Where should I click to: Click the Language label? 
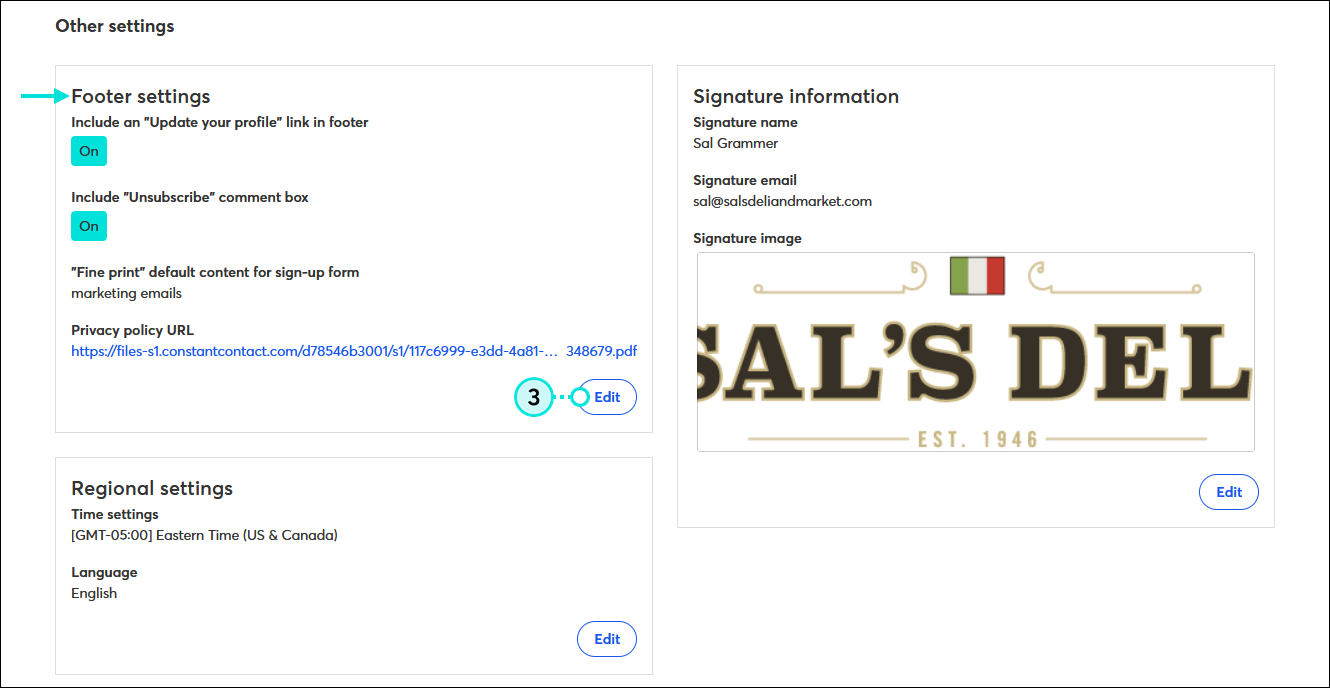click(x=104, y=572)
